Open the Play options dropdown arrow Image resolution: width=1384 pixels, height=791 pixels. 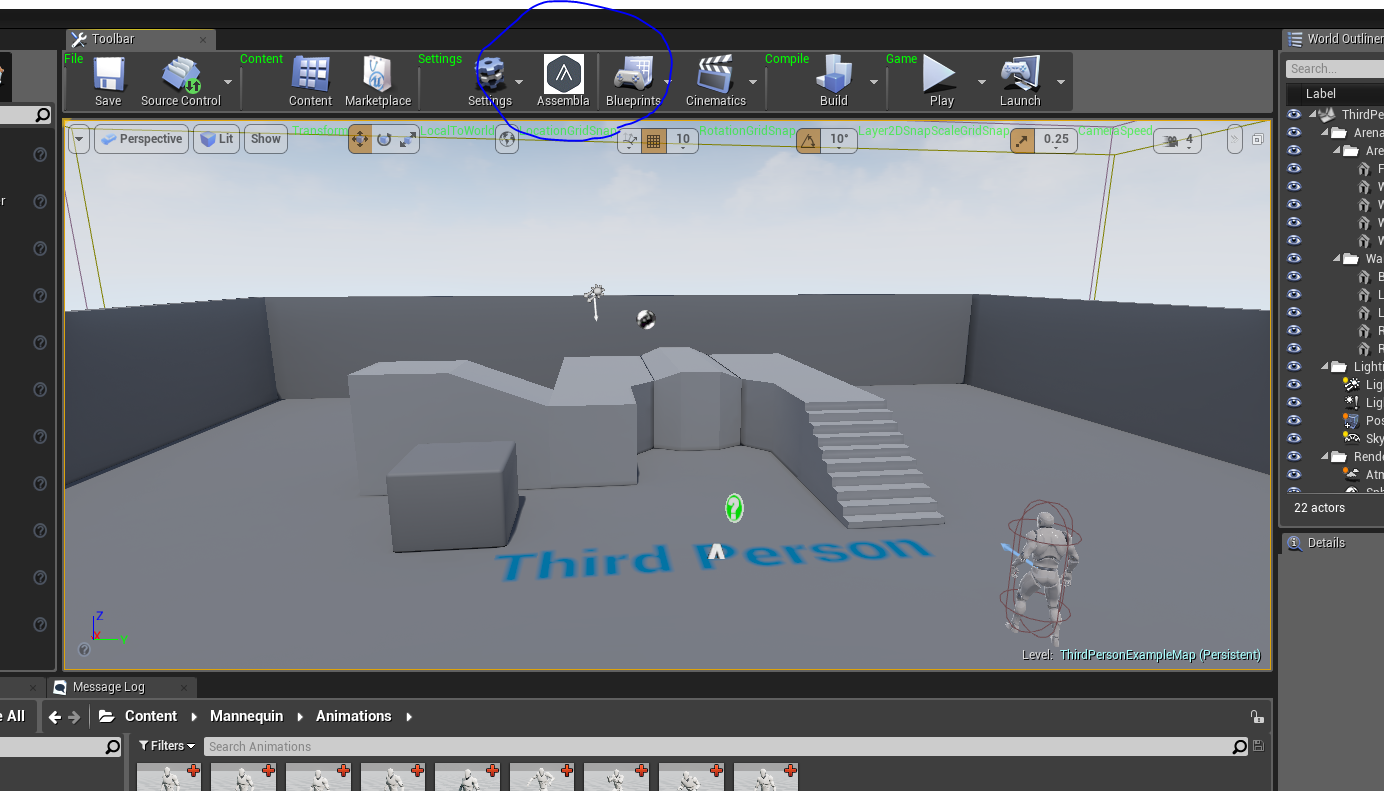click(981, 82)
